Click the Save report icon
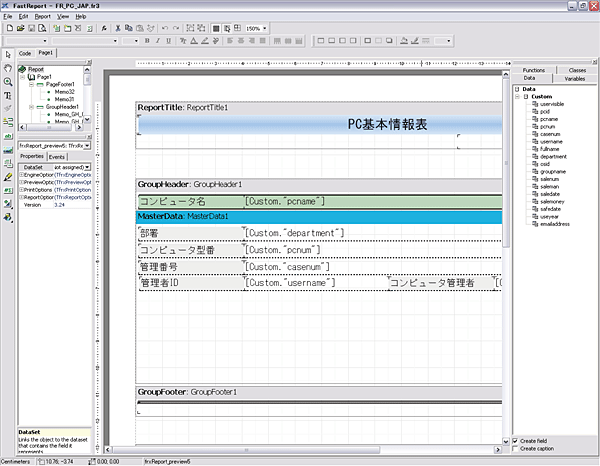Screen dimensions: 600x466 (x=32, y=28)
